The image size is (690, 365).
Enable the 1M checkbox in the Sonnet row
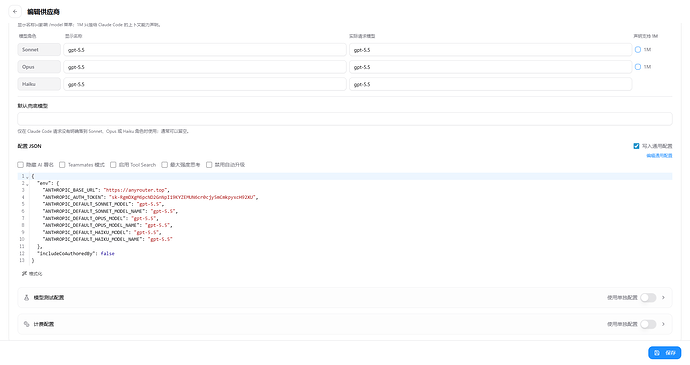click(x=638, y=50)
